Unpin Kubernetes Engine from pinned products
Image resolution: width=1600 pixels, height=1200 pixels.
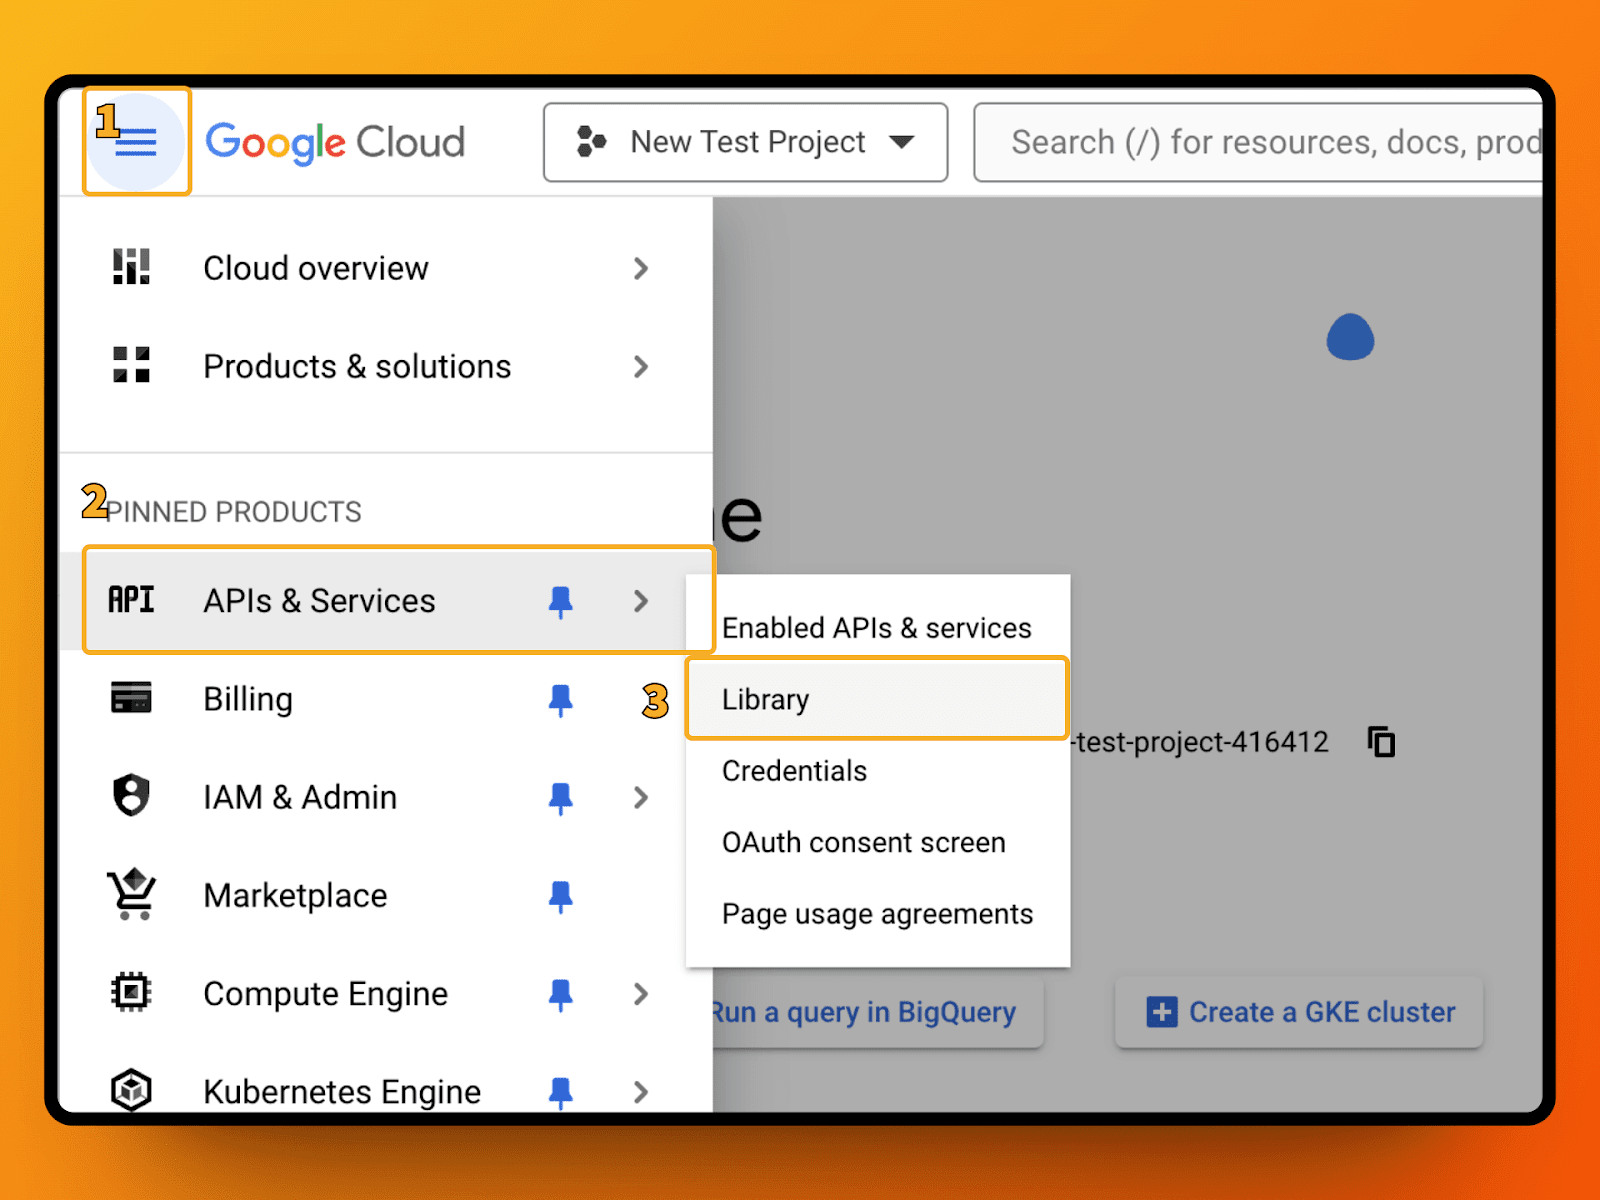pos(561,1092)
